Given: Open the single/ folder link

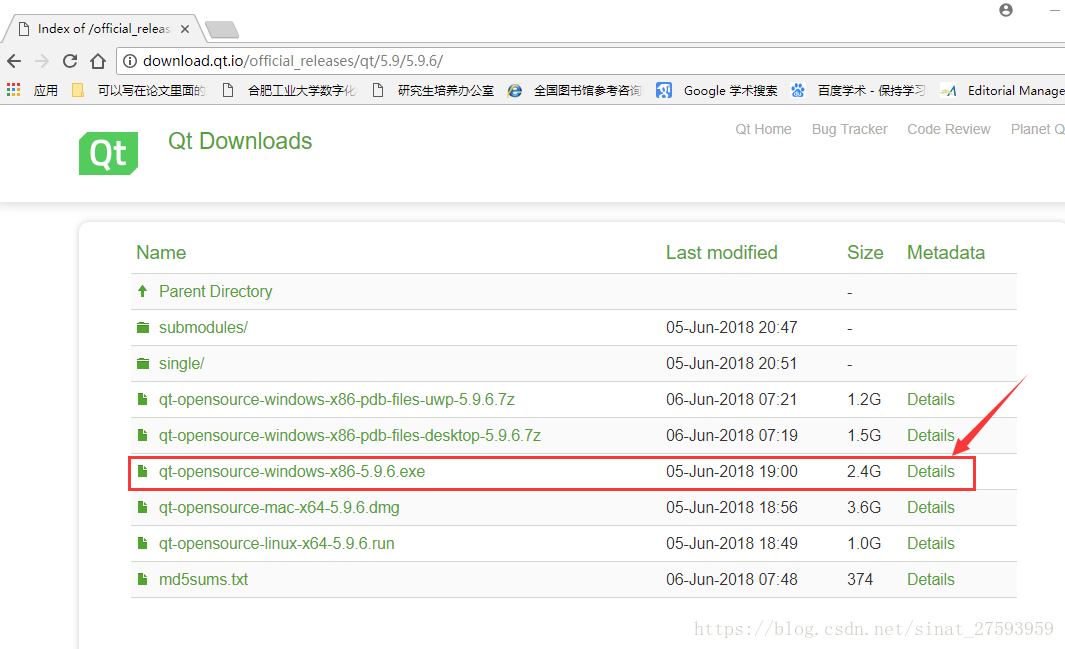Looking at the screenshot, I should (181, 363).
